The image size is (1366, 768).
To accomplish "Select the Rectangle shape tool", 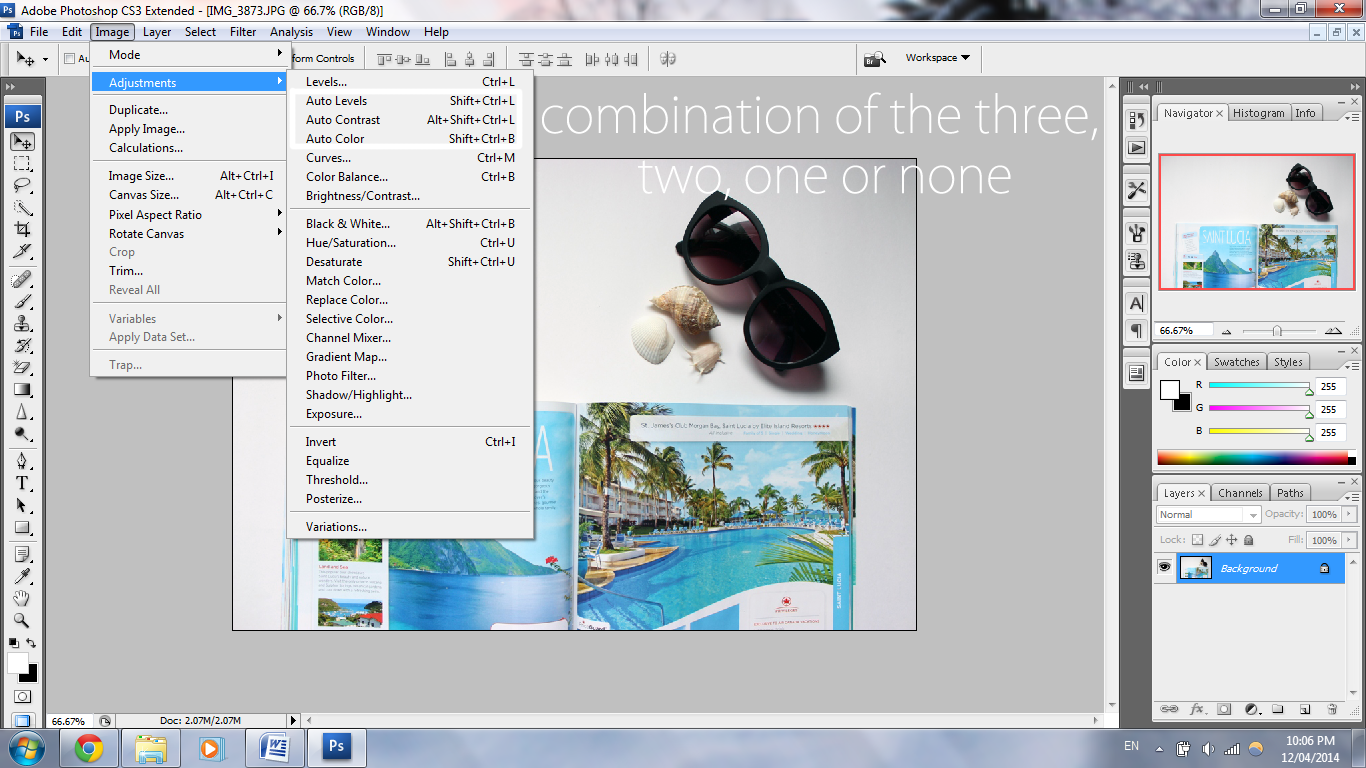I will [x=22, y=528].
